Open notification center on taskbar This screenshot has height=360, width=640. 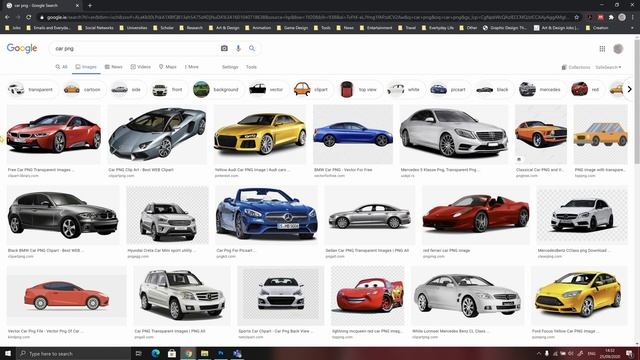pyautogui.click(x=630, y=353)
